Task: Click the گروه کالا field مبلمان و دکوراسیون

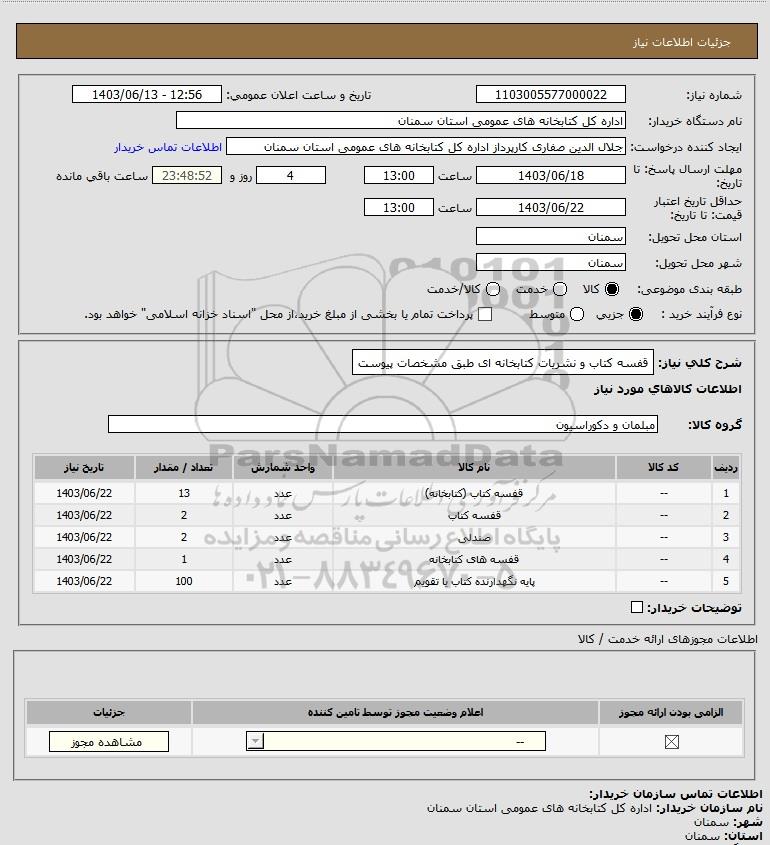Action: pyautogui.click(x=383, y=424)
